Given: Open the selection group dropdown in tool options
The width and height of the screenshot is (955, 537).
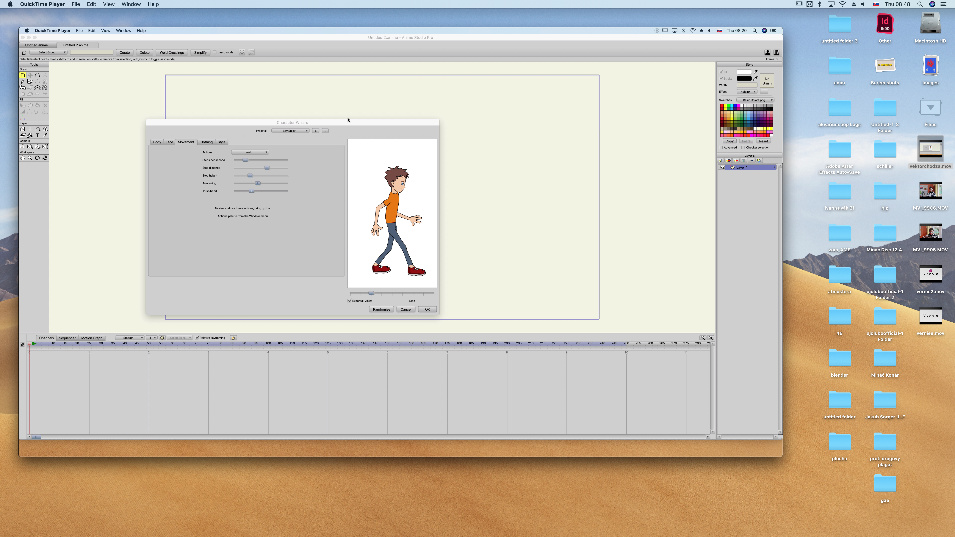Looking at the screenshot, I should point(48,52).
